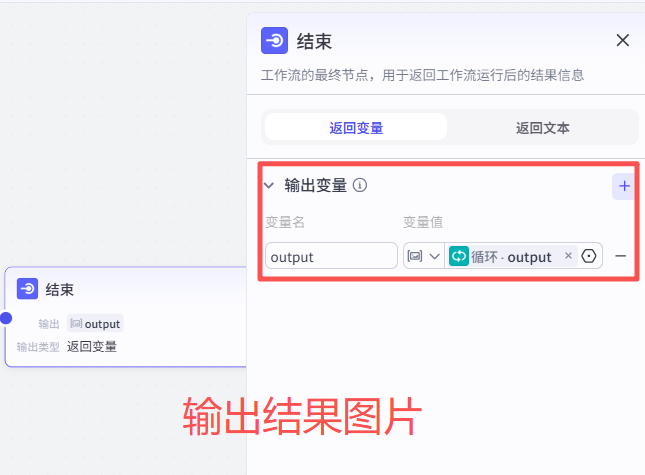645x475 pixels.
Task: Open the 循环 · output variable selector
Action: [511, 256]
